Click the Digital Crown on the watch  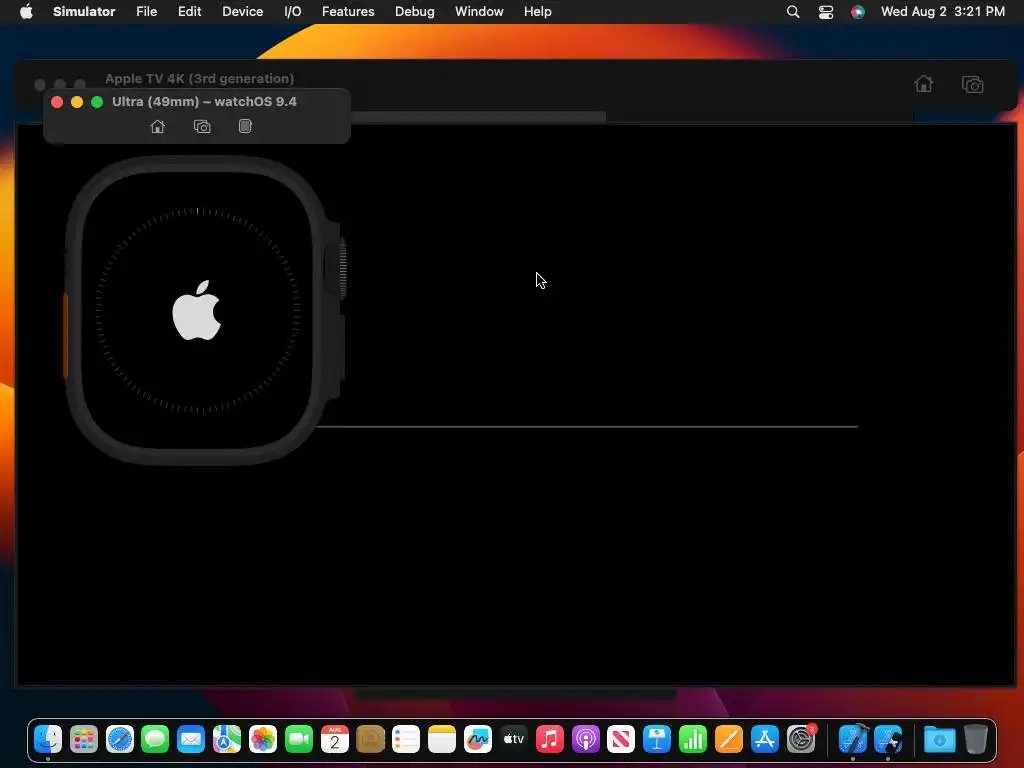(x=342, y=268)
